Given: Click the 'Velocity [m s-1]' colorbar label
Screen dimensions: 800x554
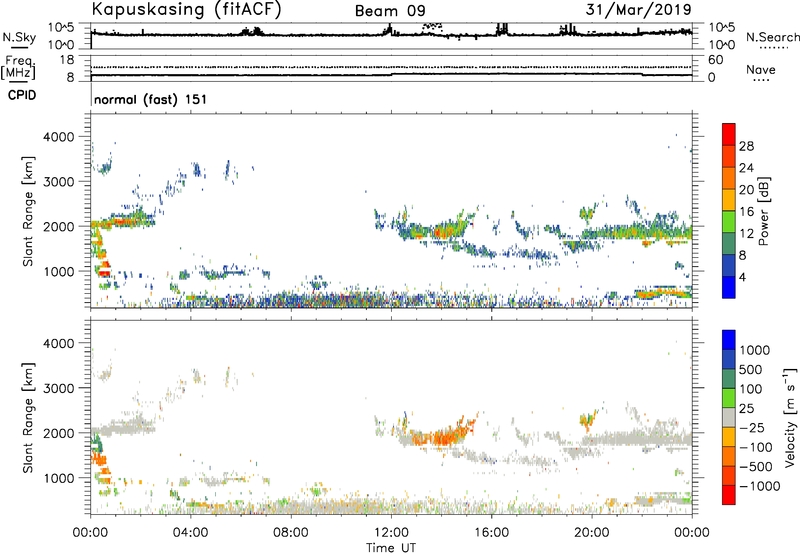Looking at the screenshot, I should pyautogui.click(x=790, y=417).
